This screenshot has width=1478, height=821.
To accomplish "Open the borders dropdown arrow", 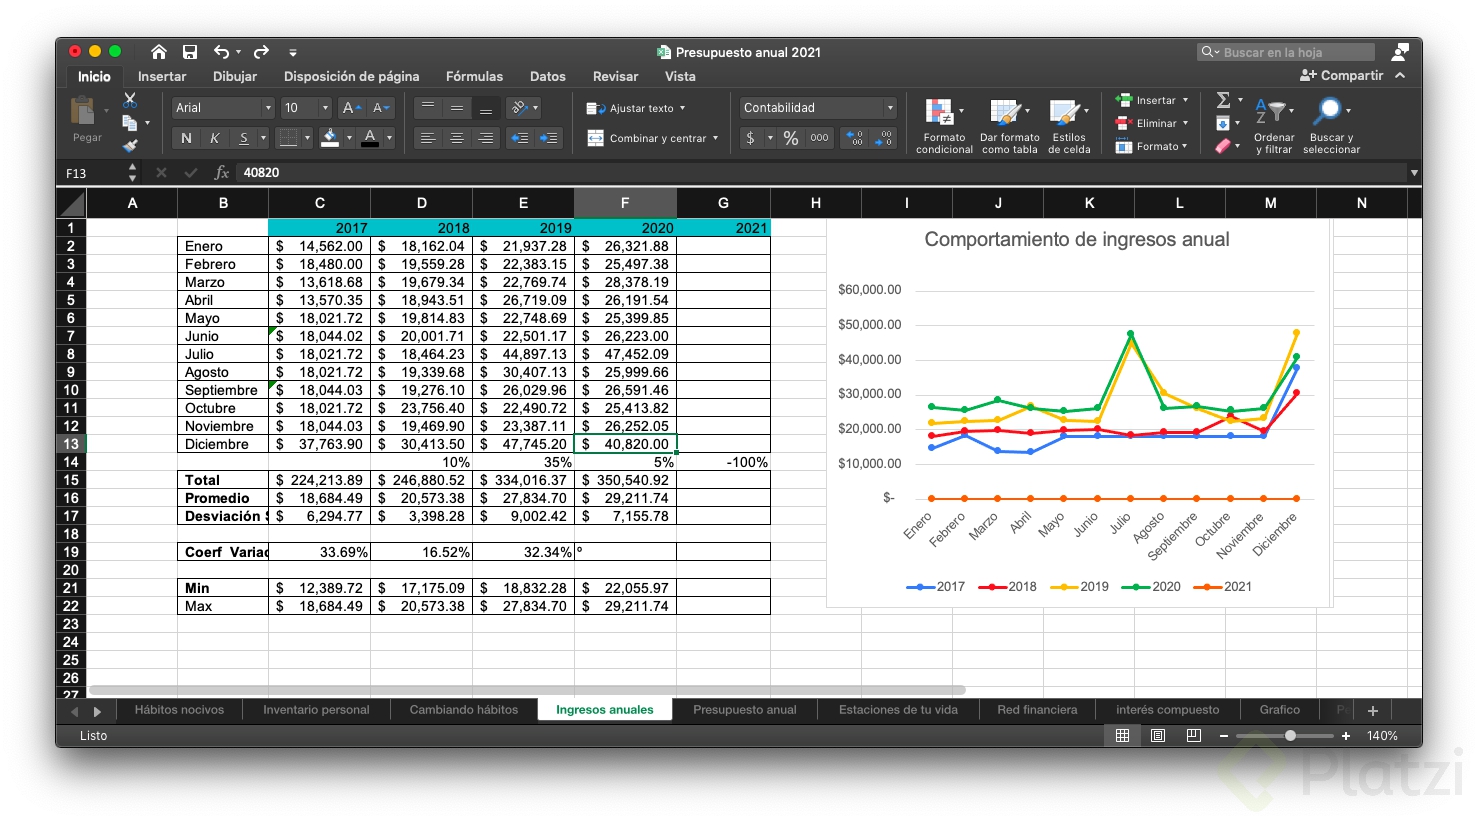I will 307,138.
